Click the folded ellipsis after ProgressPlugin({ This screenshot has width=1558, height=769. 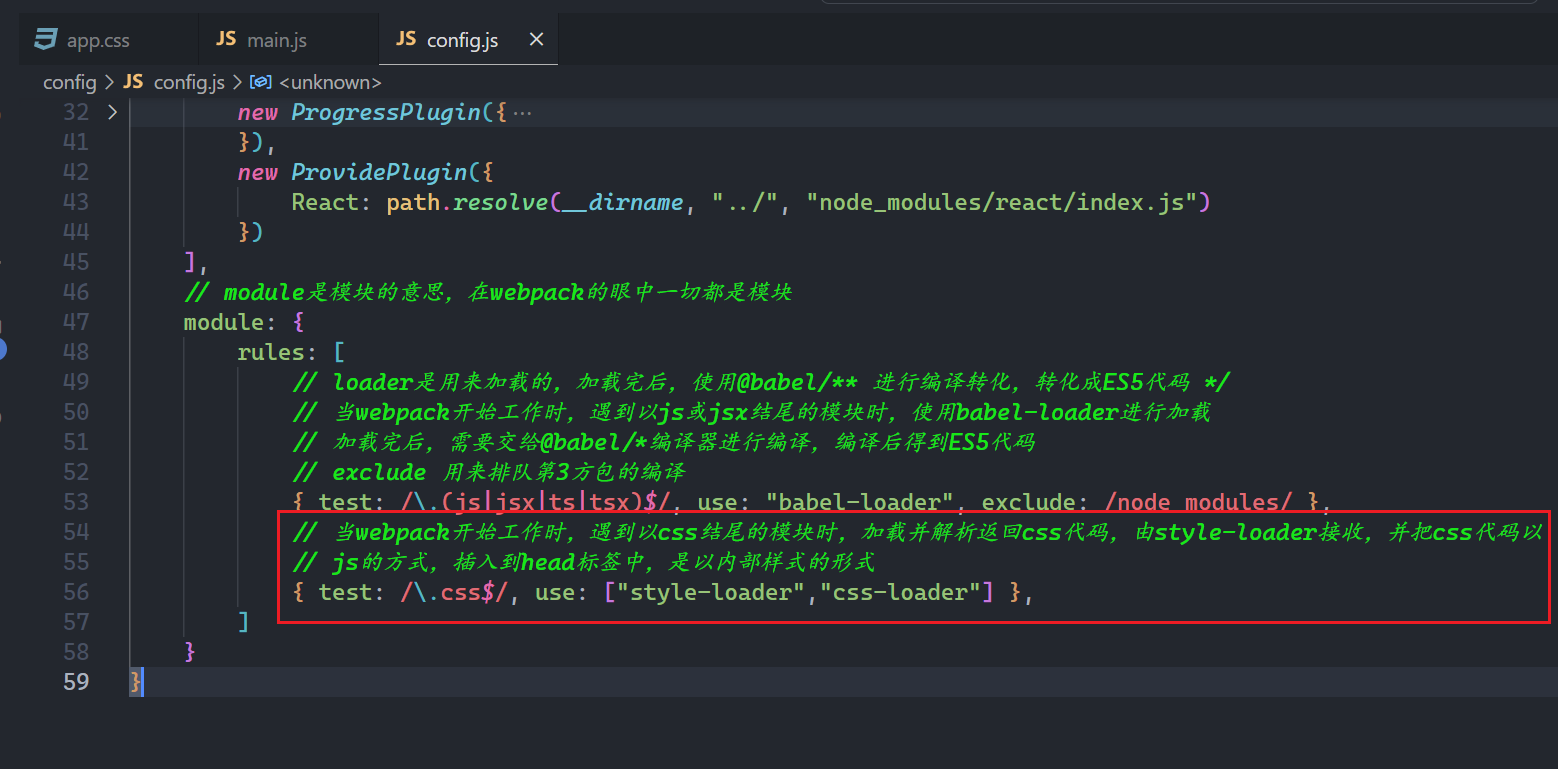(521, 112)
